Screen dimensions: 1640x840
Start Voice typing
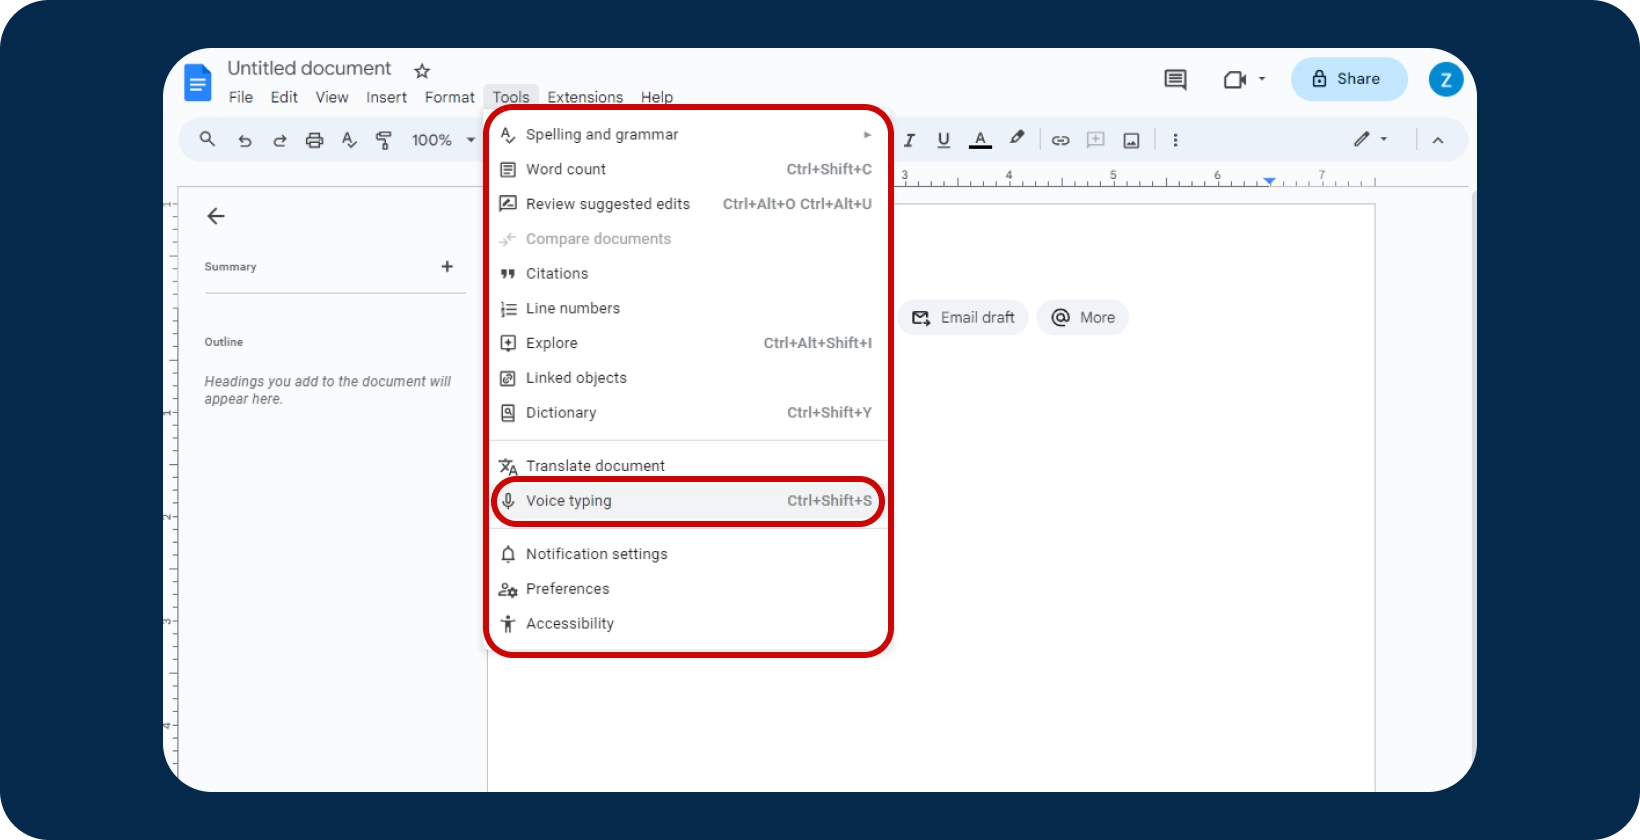tap(688, 501)
